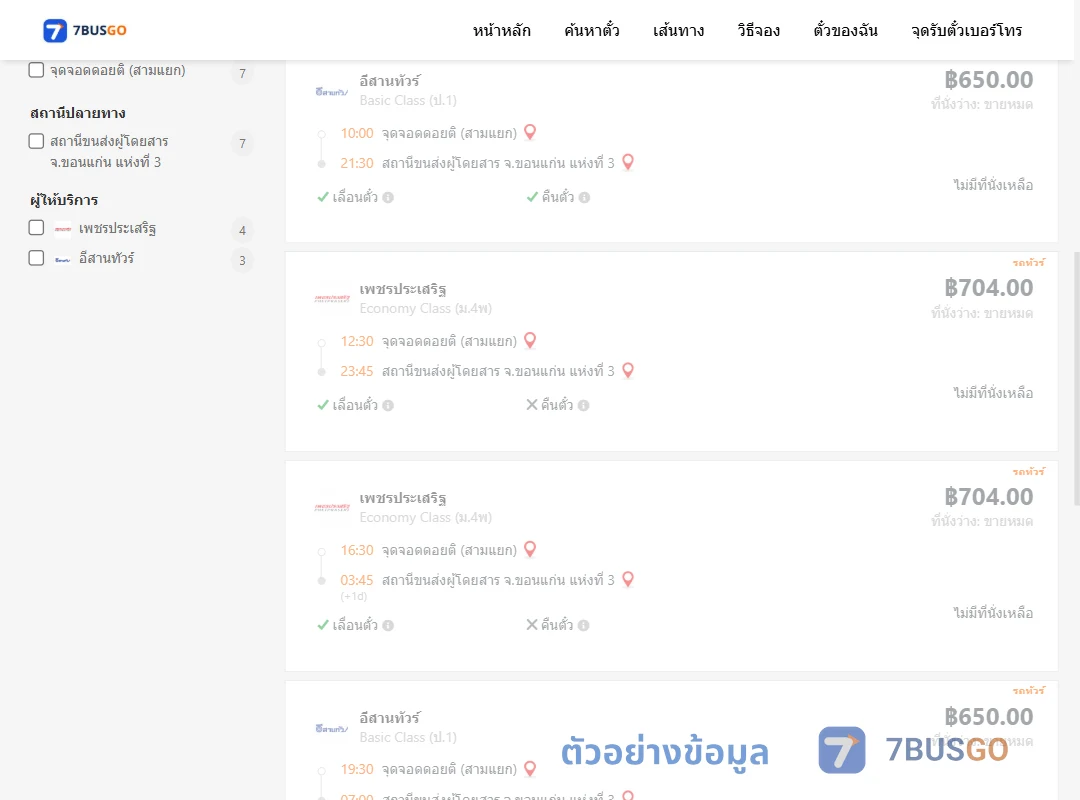Tick the จุดจอดดอยติ (สามแยก) origin checkbox
This screenshot has height=800, width=1080.
(x=37, y=70)
